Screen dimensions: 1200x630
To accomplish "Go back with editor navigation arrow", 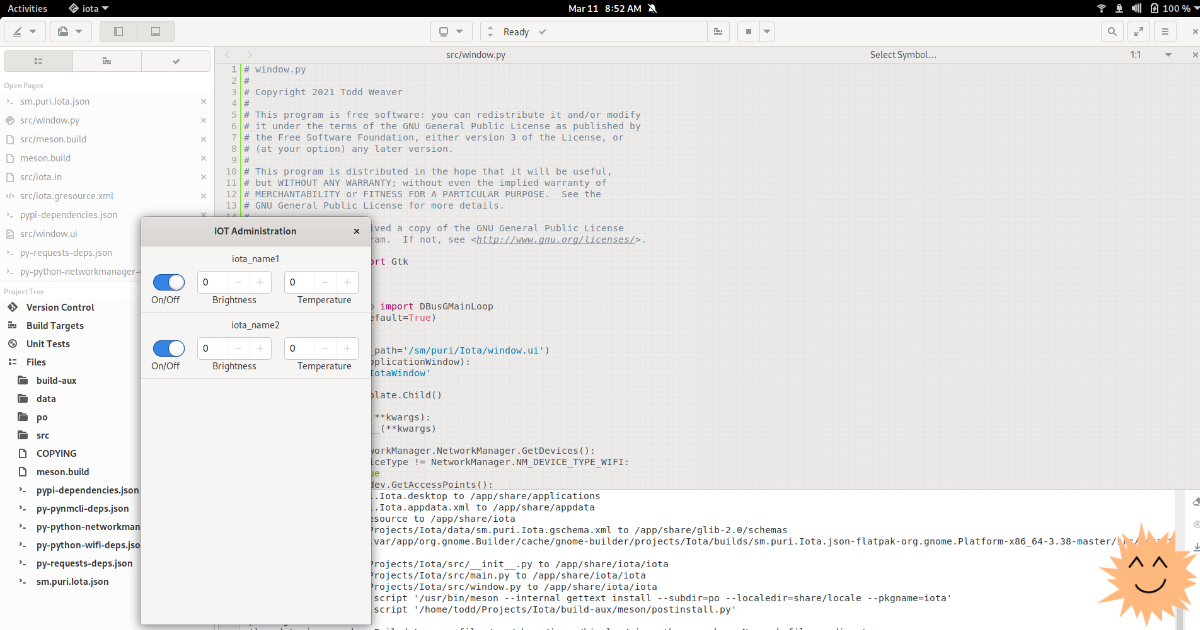I will point(227,55).
